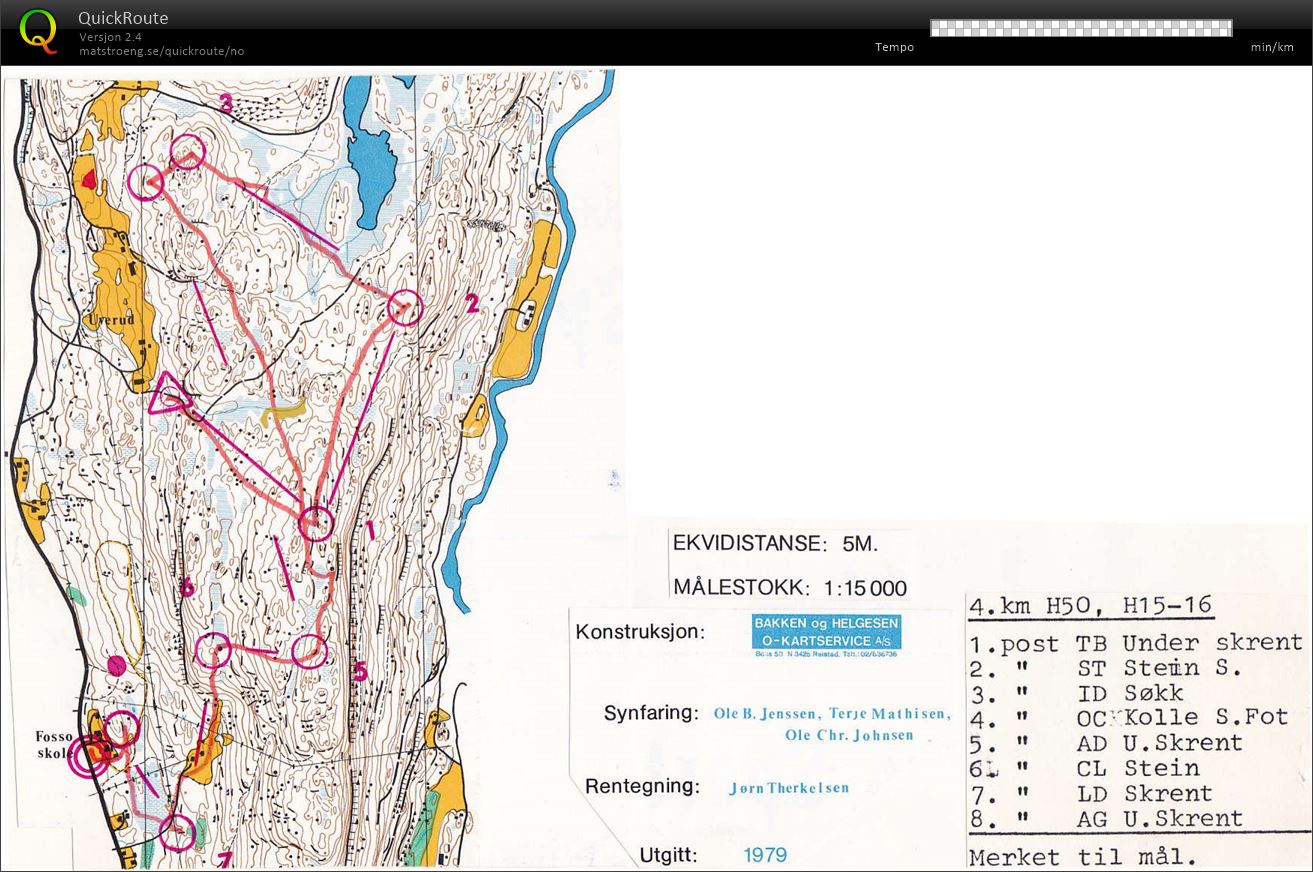Click the Tempo label

point(894,47)
